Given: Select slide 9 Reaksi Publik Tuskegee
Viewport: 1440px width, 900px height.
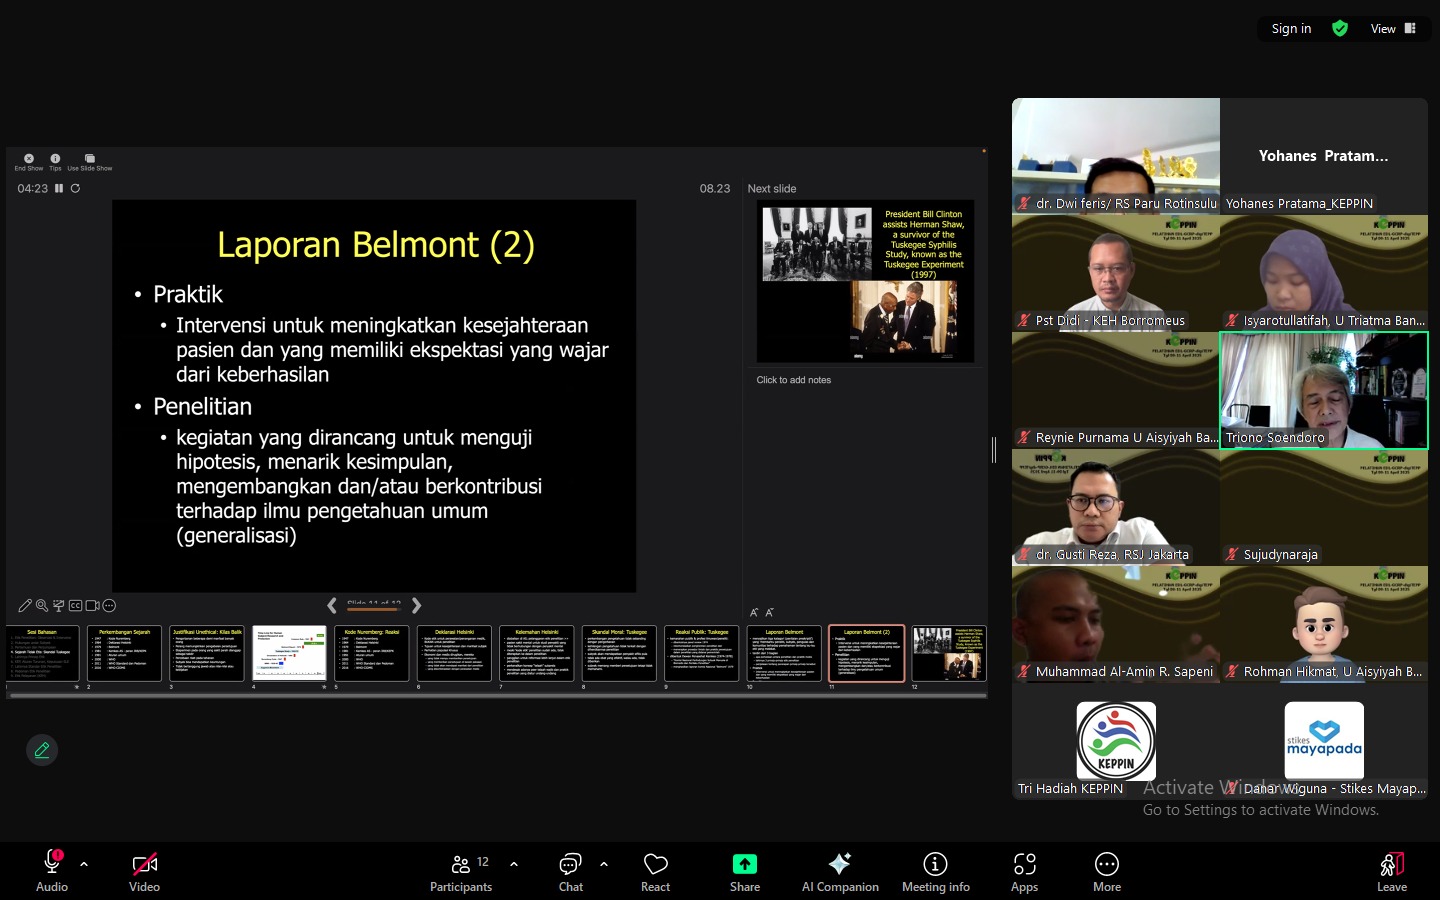Looking at the screenshot, I should click(702, 654).
